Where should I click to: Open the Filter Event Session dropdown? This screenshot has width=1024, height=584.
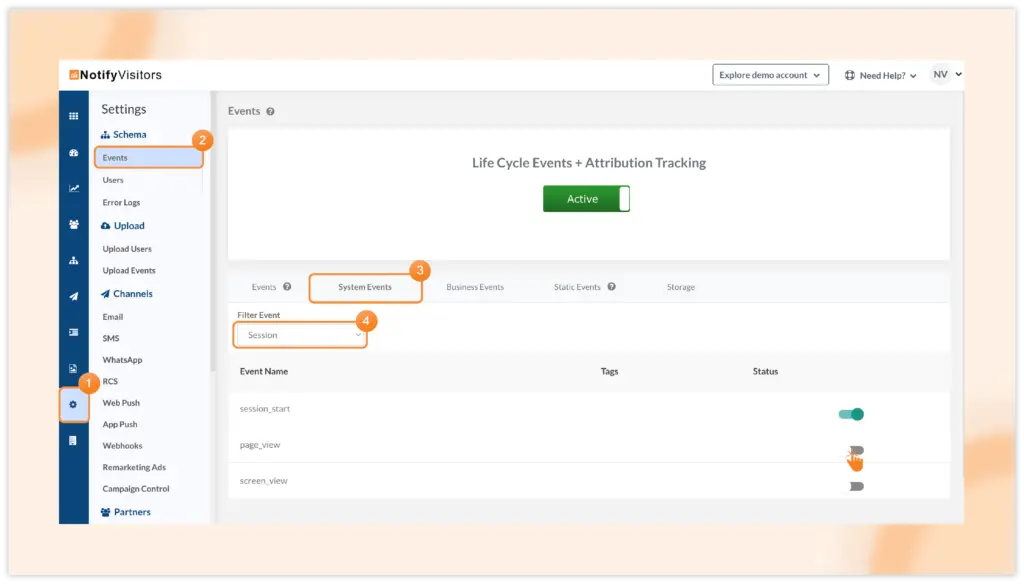click(300, 335)
